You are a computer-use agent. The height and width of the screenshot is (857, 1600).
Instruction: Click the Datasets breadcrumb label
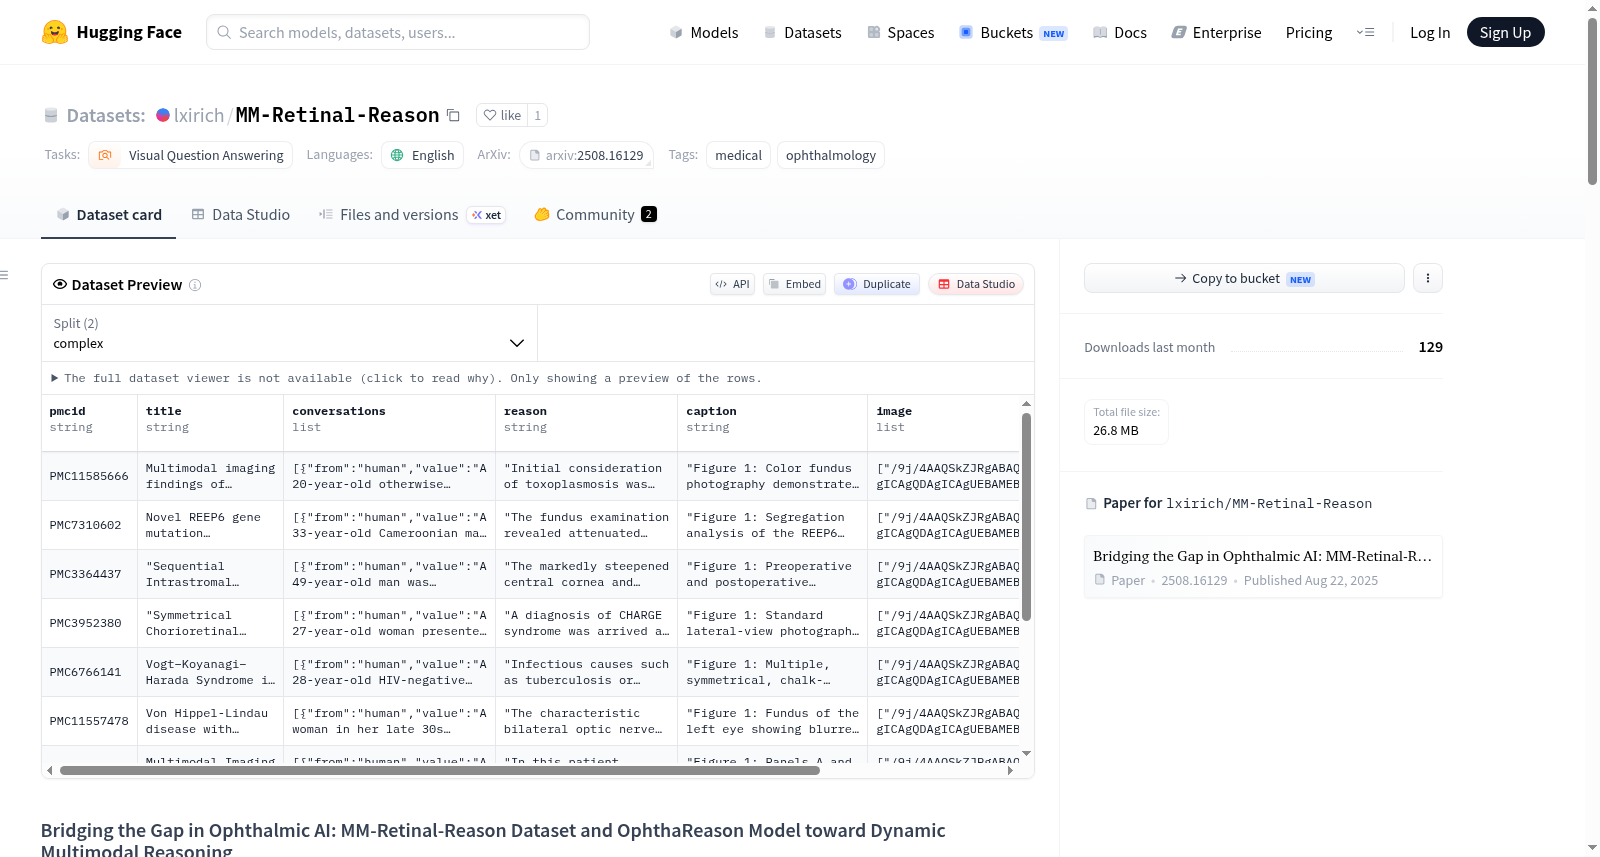(106, 115)
